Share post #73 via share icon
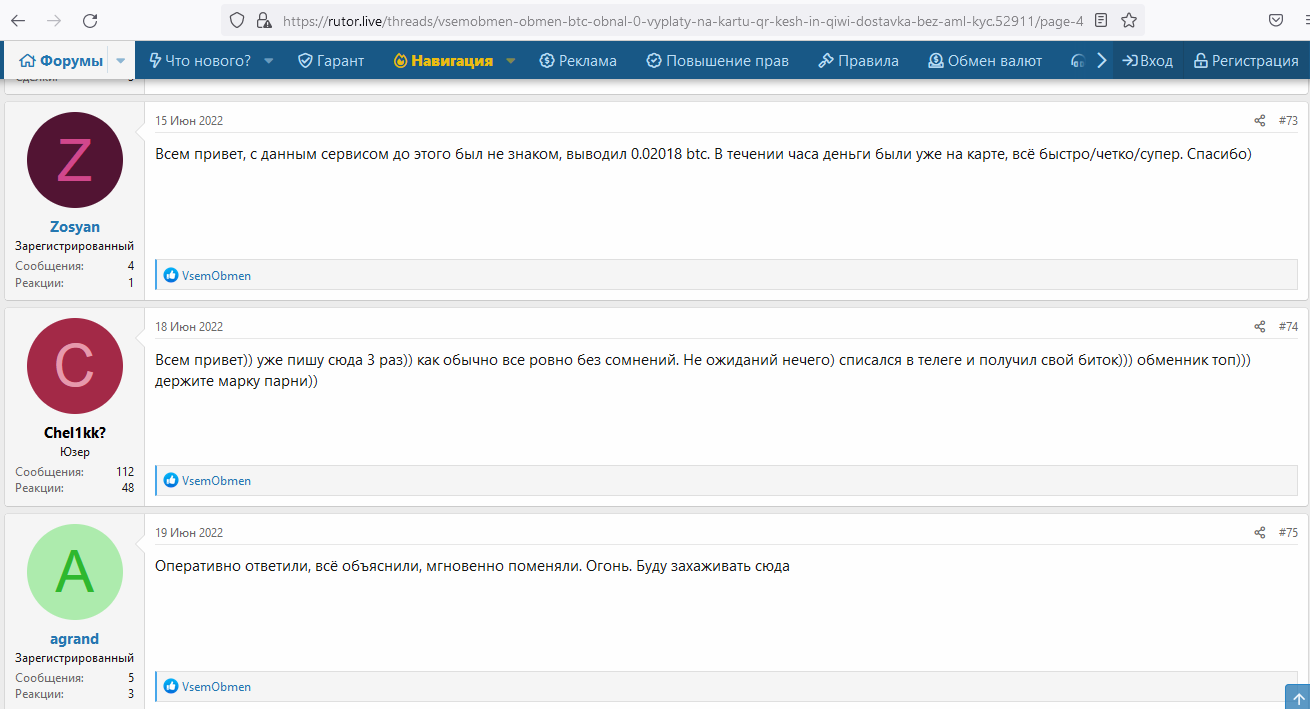1310x709 pixels. (1260, 121)
